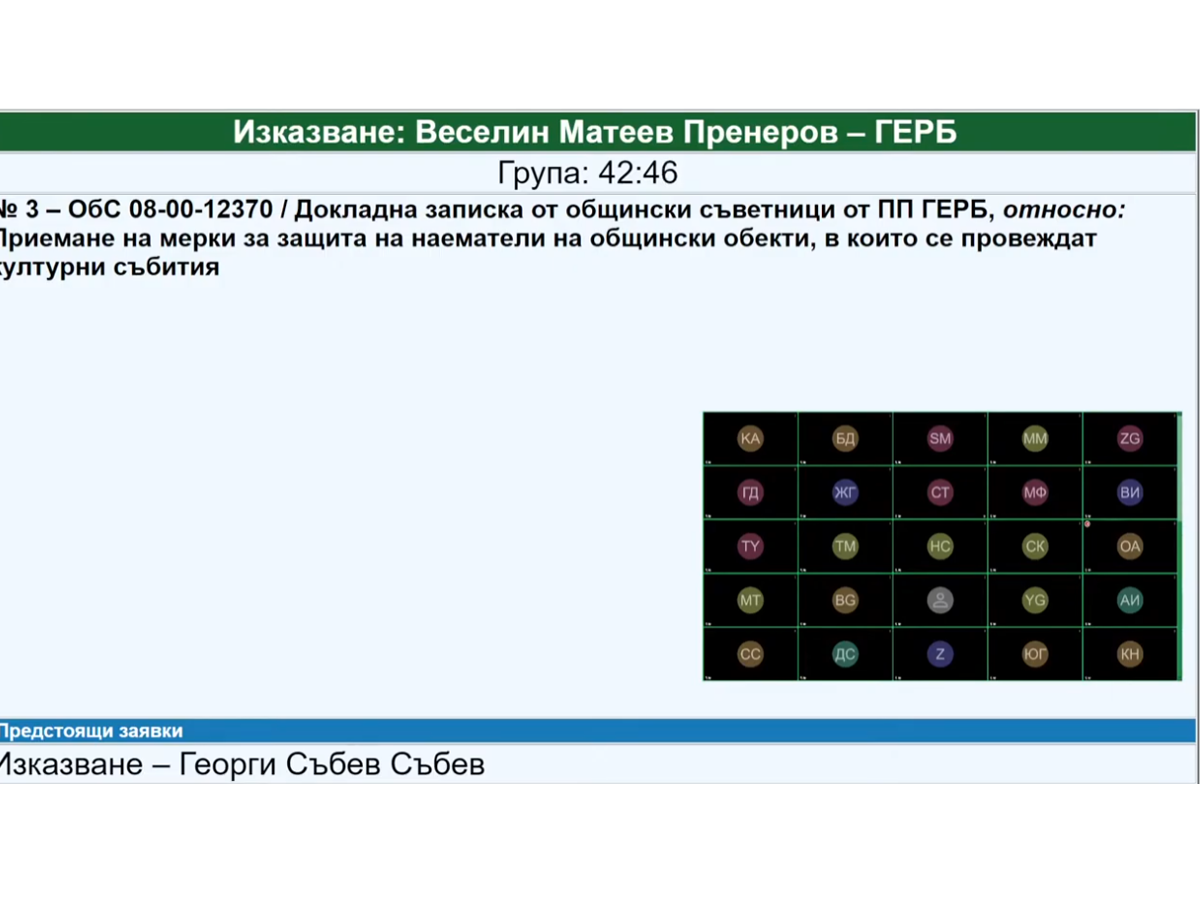Screen dimensions: 1200x900
Task: Select the СК participant avatar
Action: point(1035,546)
